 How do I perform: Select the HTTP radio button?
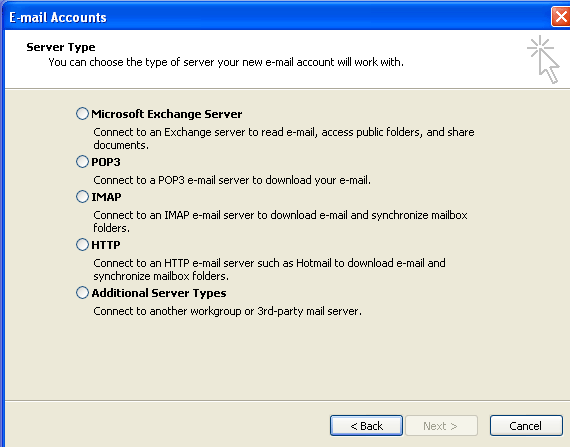pyautogui.click(x=82, y=245)
